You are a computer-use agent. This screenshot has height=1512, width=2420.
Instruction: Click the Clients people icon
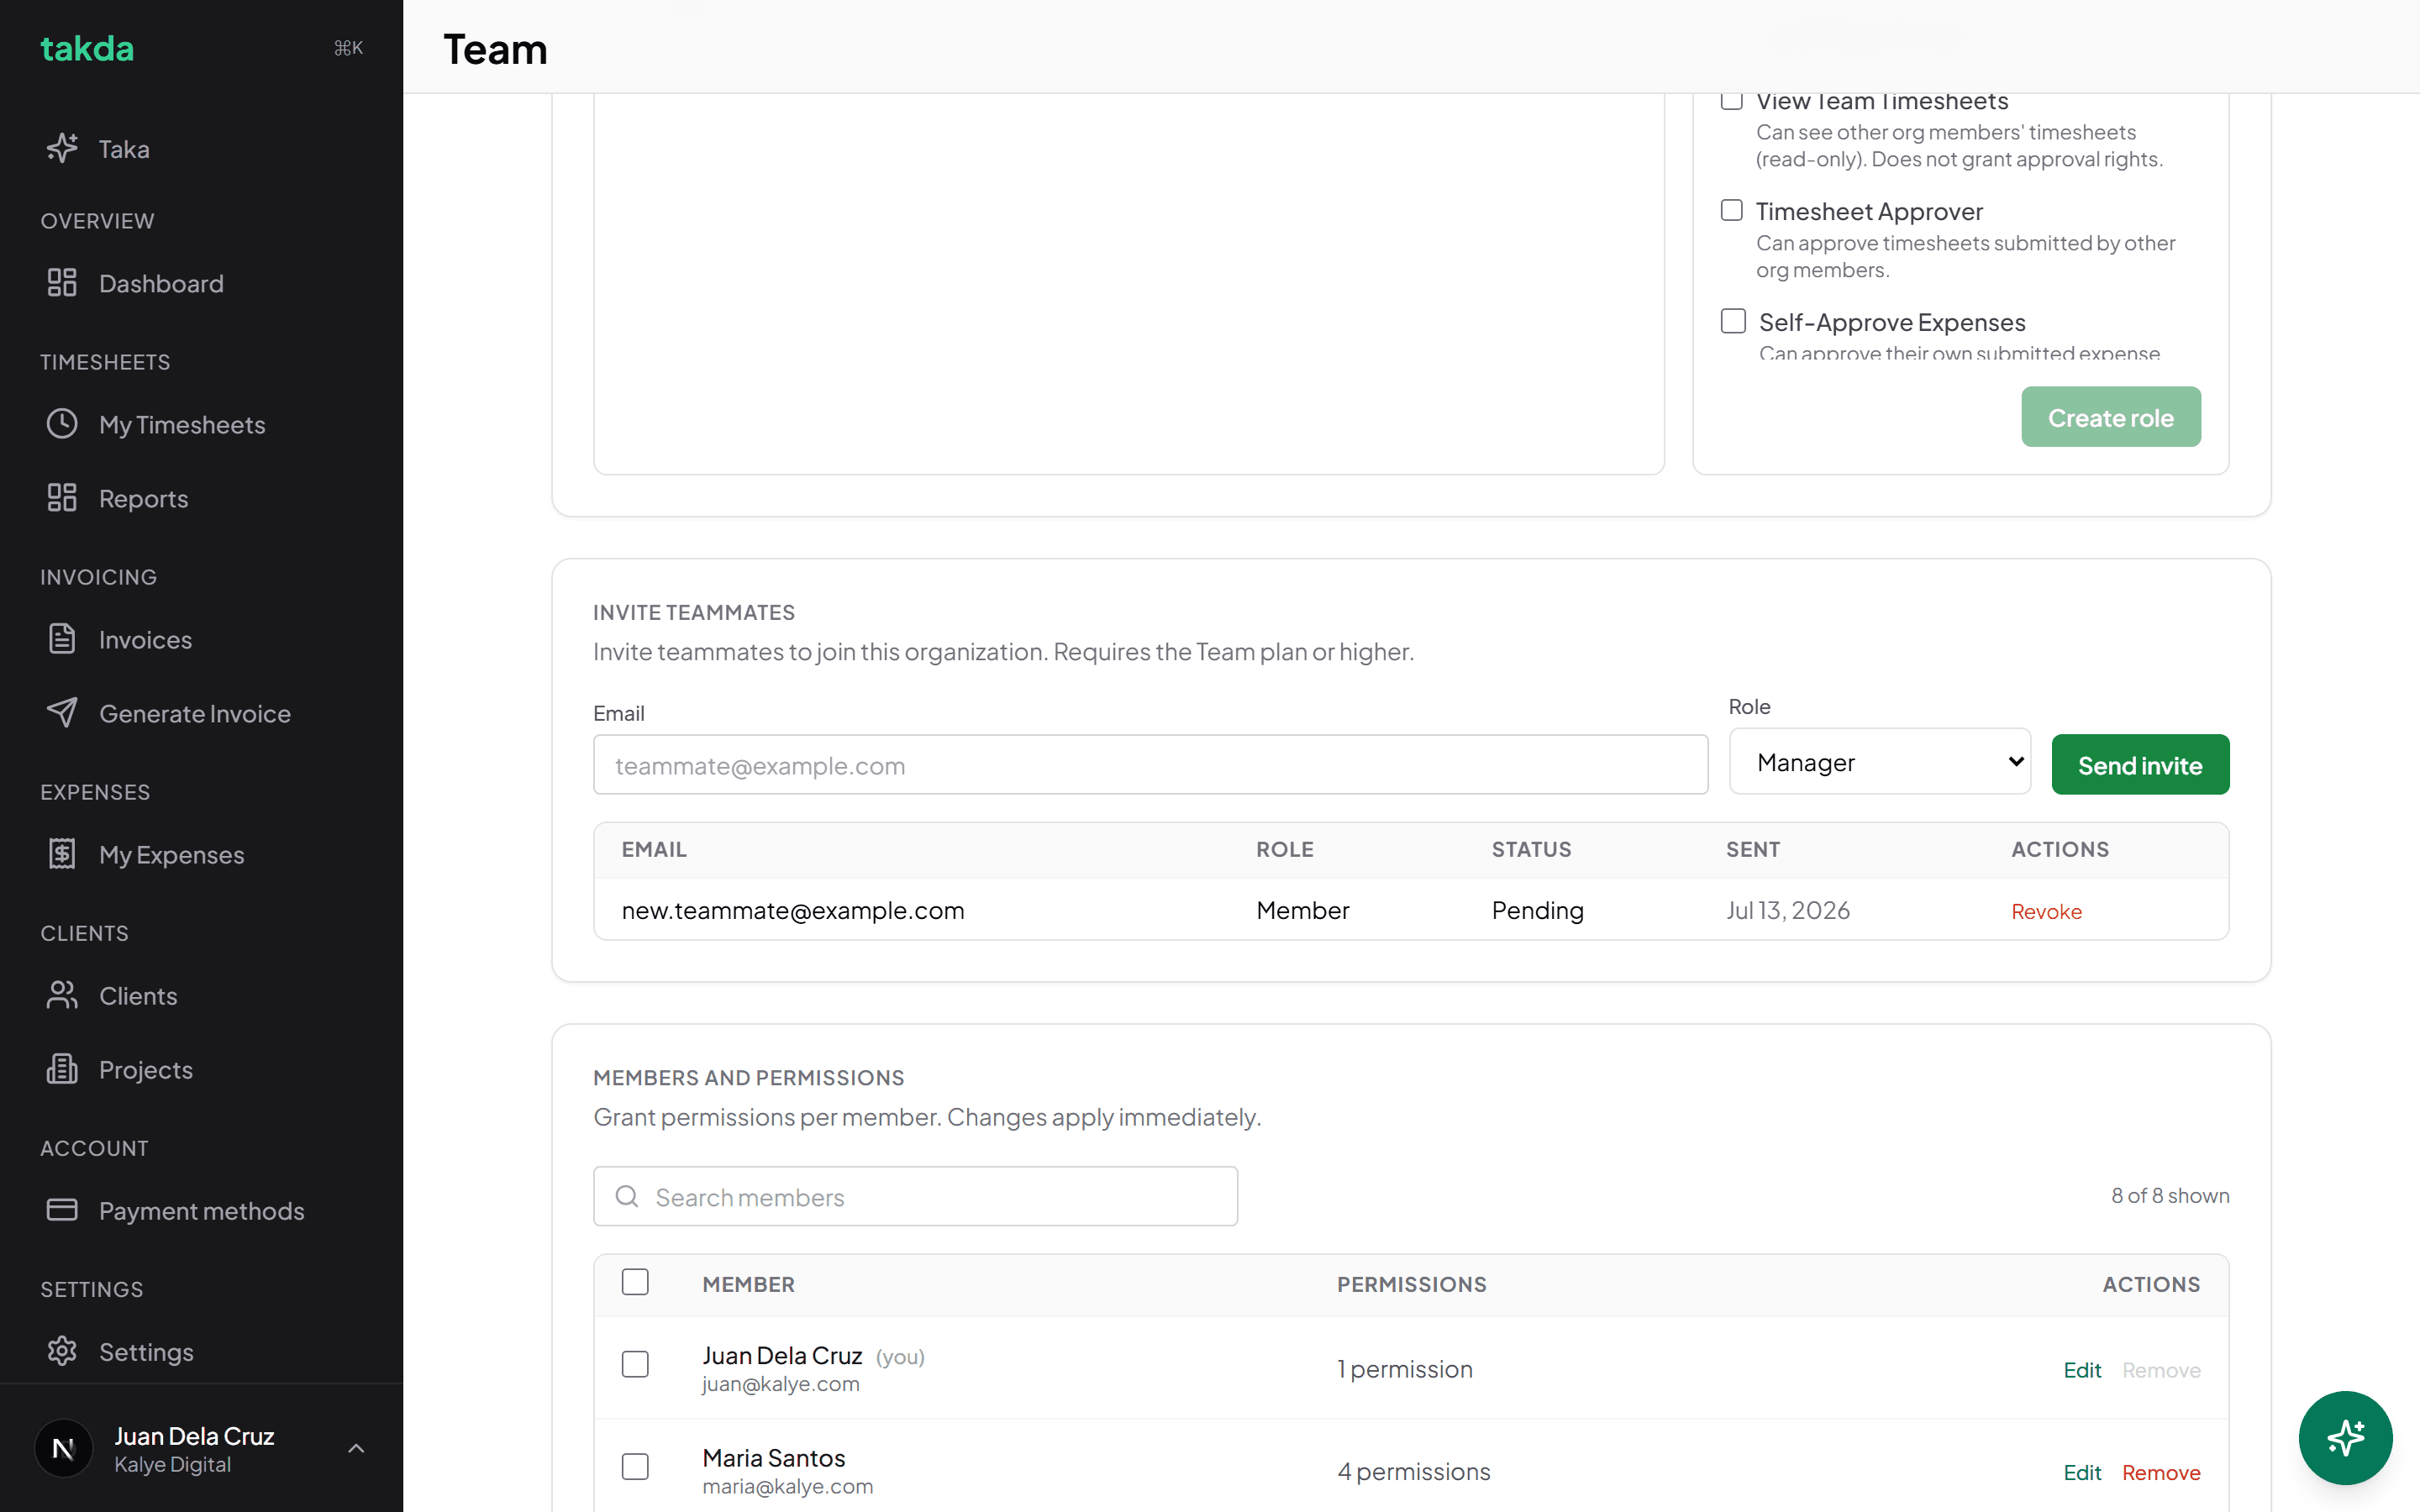62,995
